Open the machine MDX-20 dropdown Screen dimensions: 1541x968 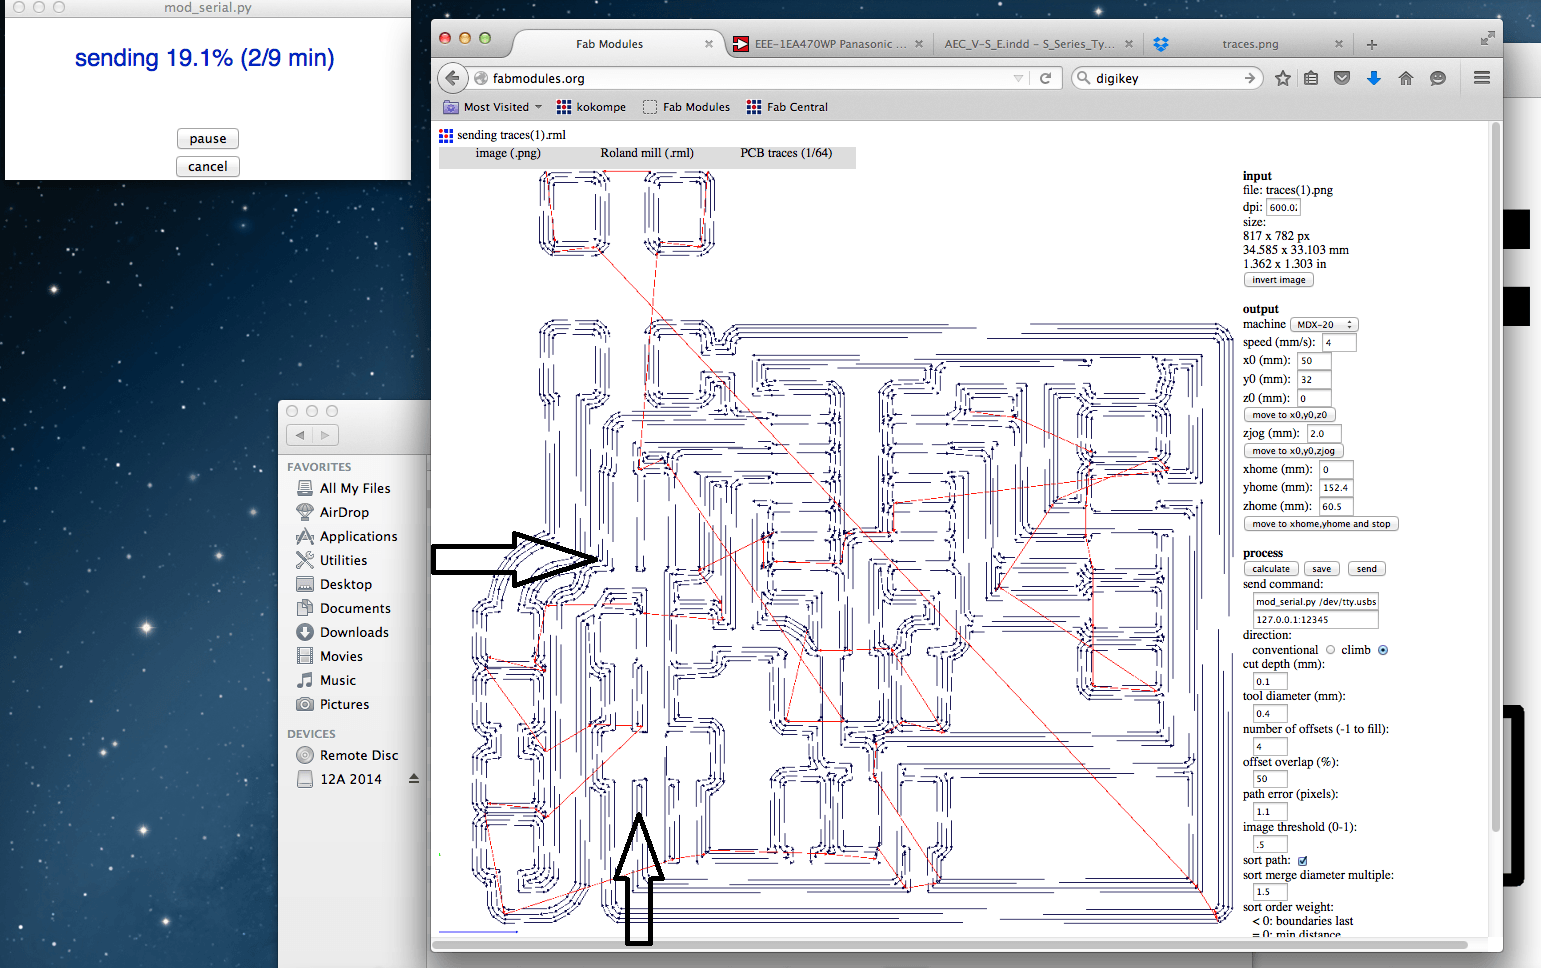(1324, 325)
